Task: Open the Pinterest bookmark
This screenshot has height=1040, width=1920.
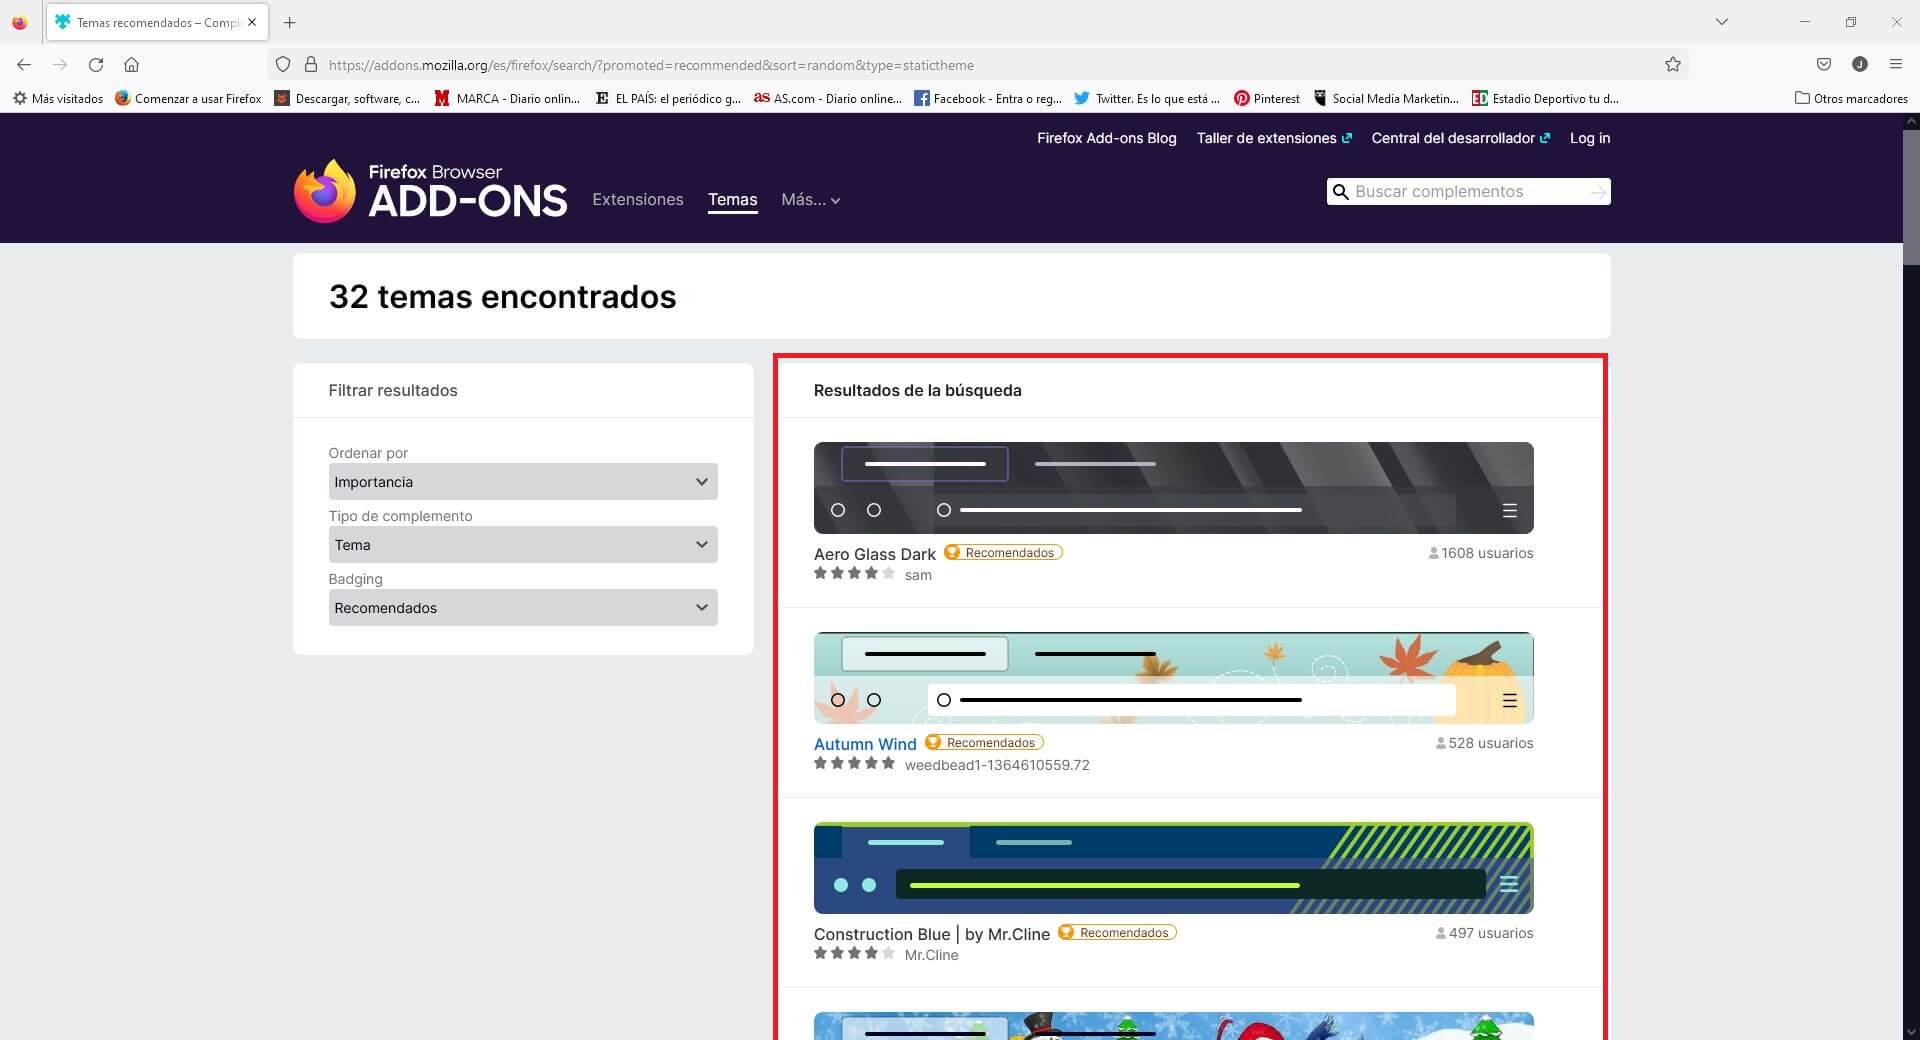Action: [x=1267, y=99]
